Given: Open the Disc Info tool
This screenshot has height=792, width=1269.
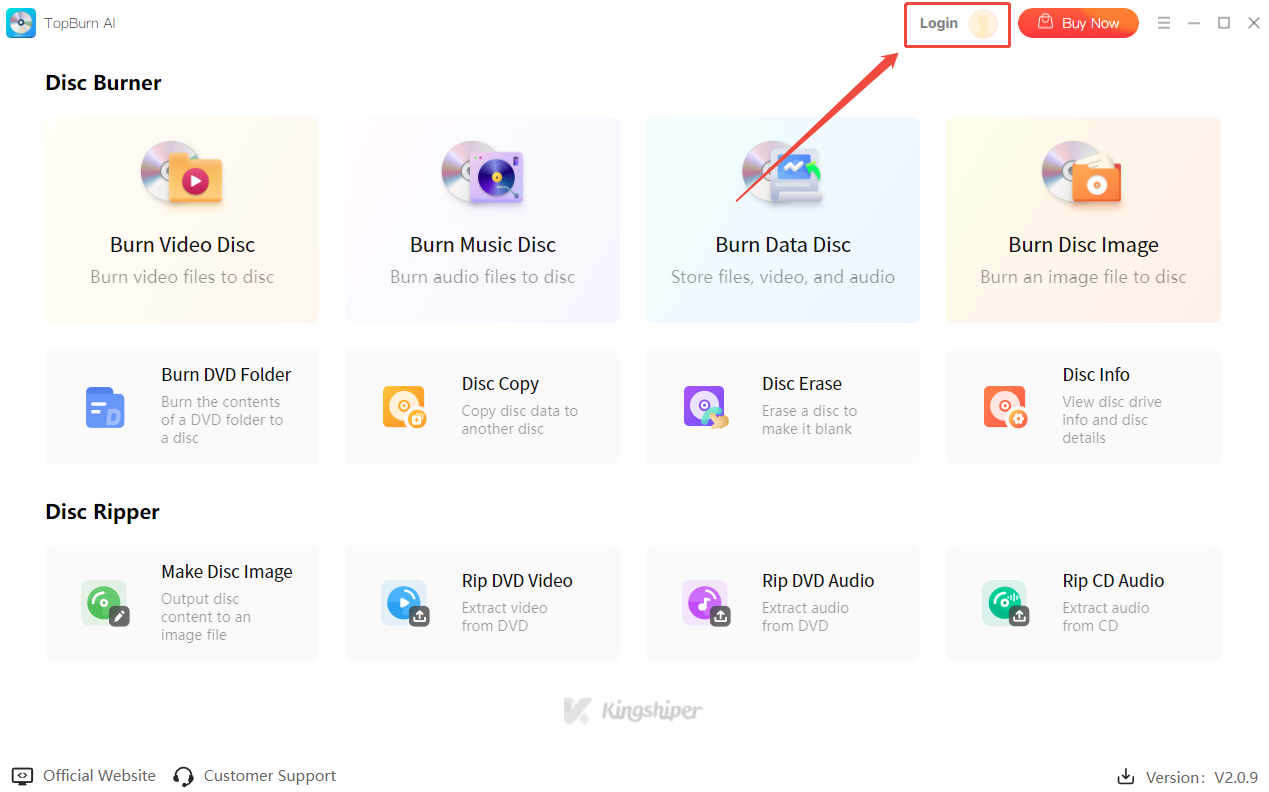Looking at the screenshot, I should point(1083,406).
